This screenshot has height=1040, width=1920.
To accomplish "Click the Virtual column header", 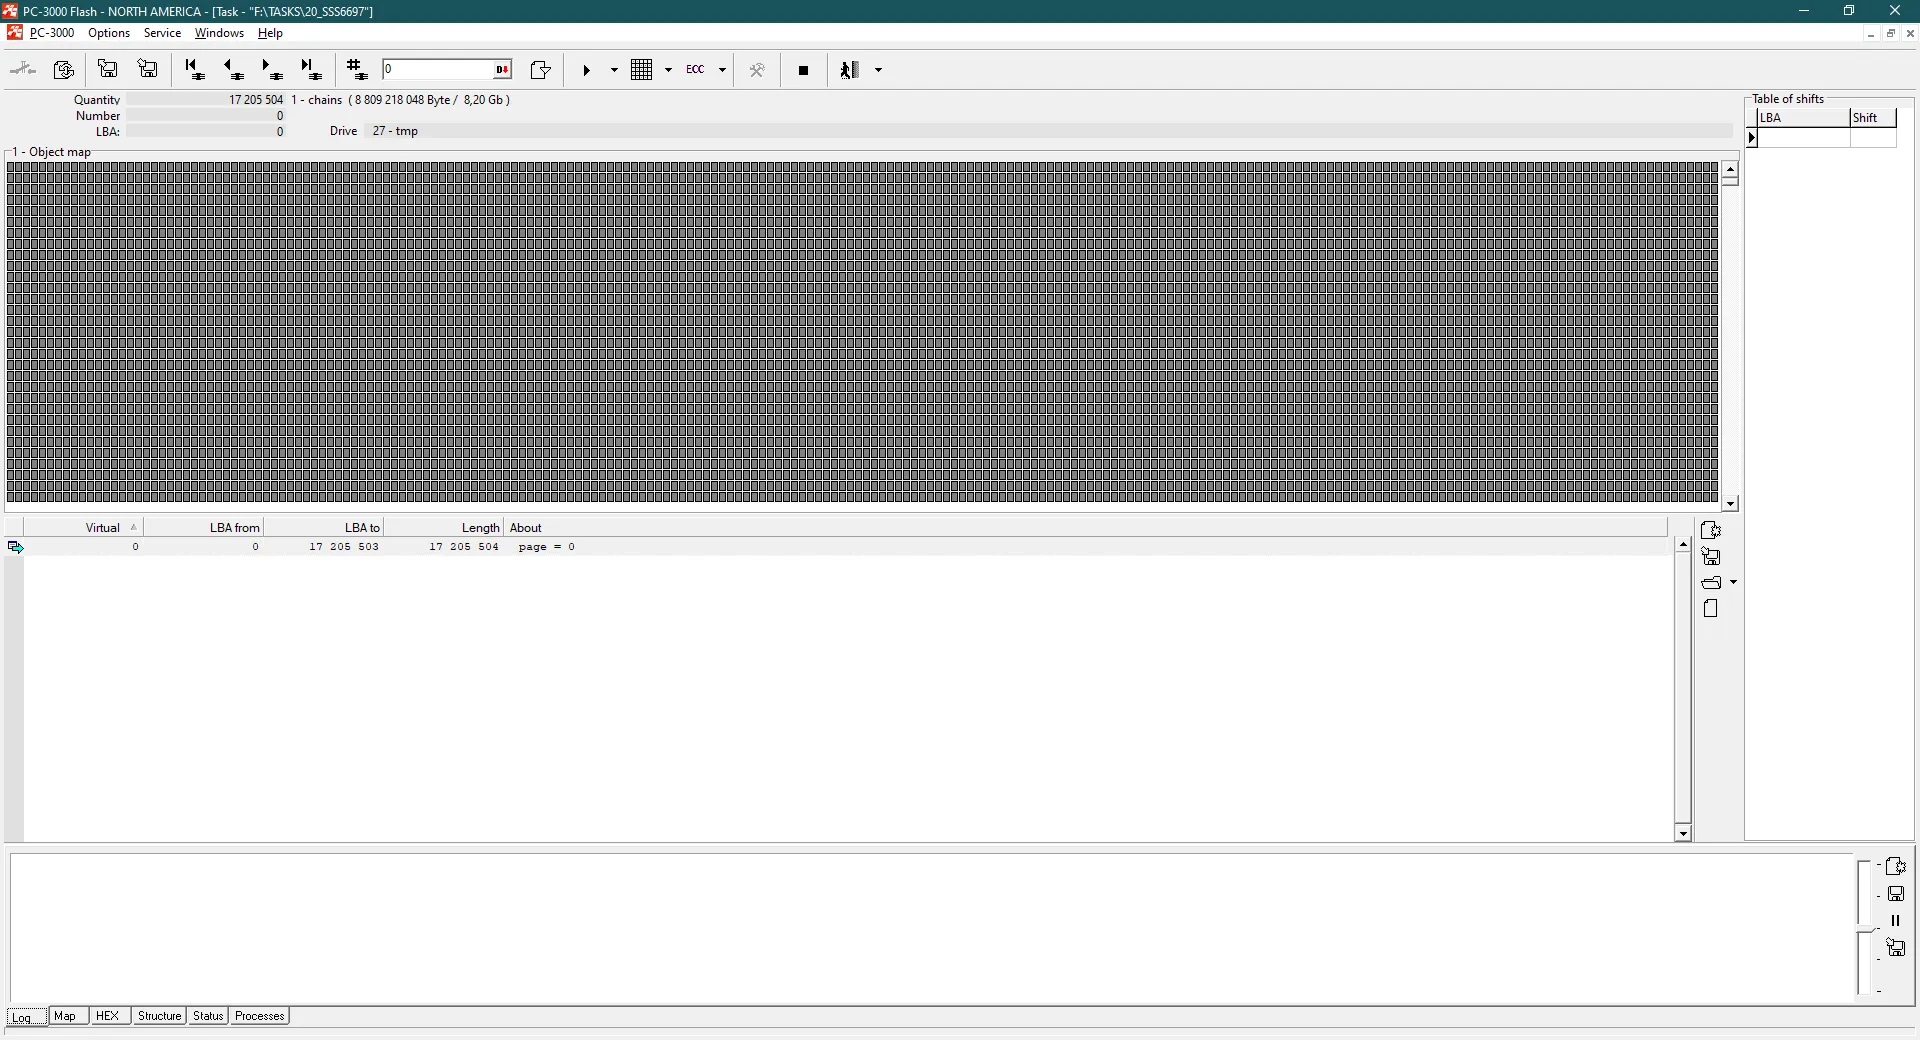I will pyautogui.click(x=102, y=528).
